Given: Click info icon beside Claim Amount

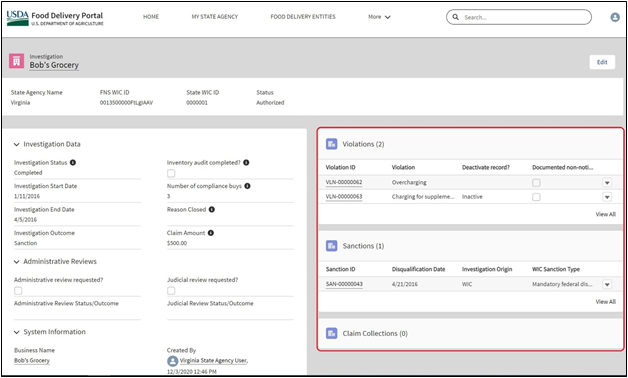Looking at the screenshot, I should click(211, 233).
